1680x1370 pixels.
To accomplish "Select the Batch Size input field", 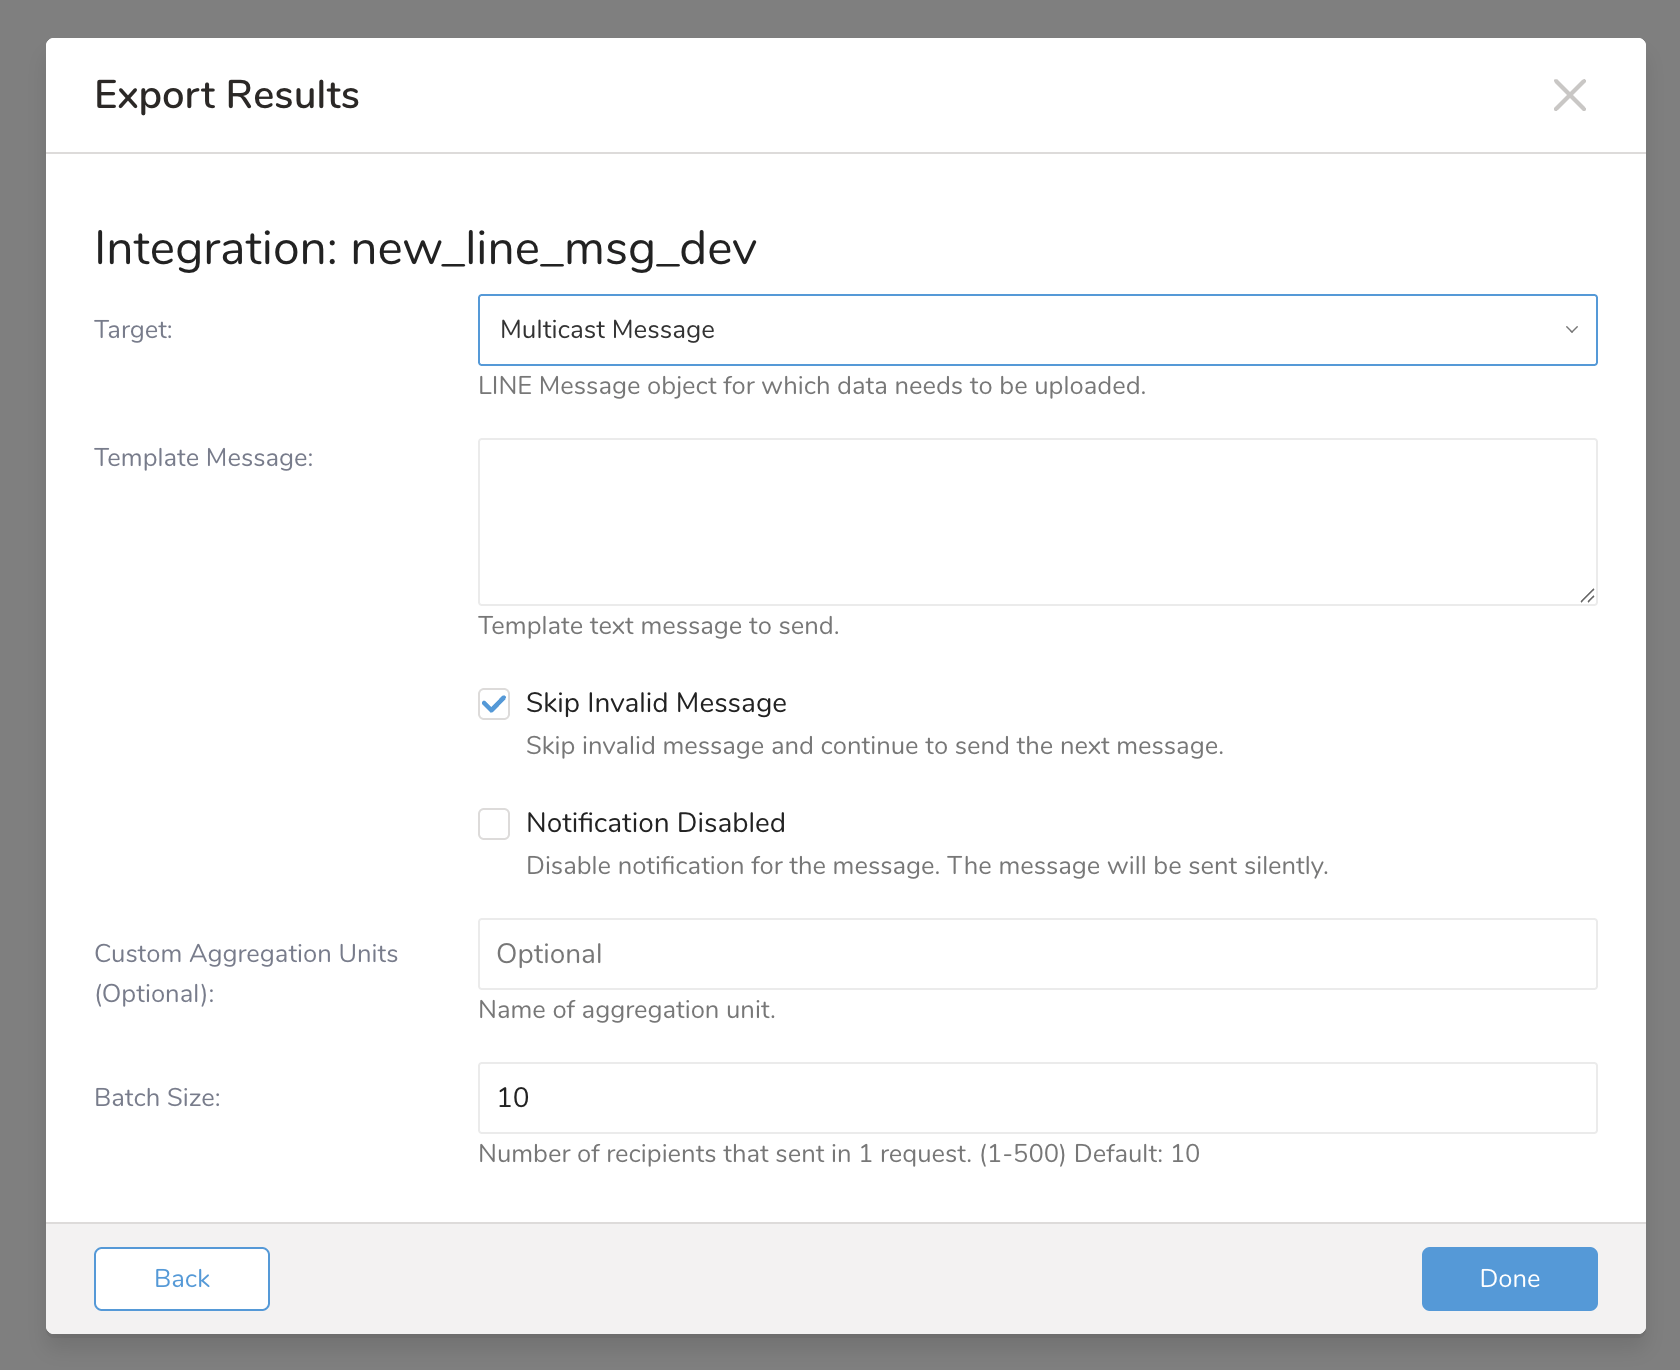I will [1036, 1098].
